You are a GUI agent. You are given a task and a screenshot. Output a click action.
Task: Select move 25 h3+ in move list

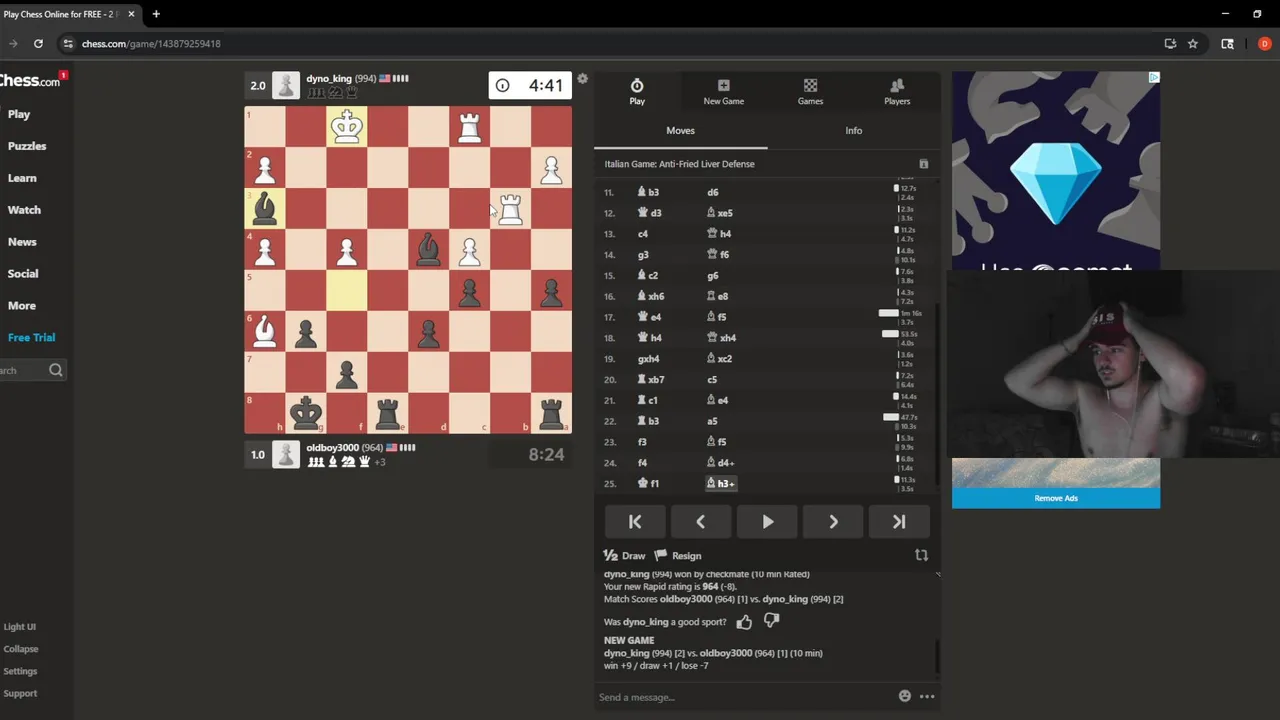721,484
